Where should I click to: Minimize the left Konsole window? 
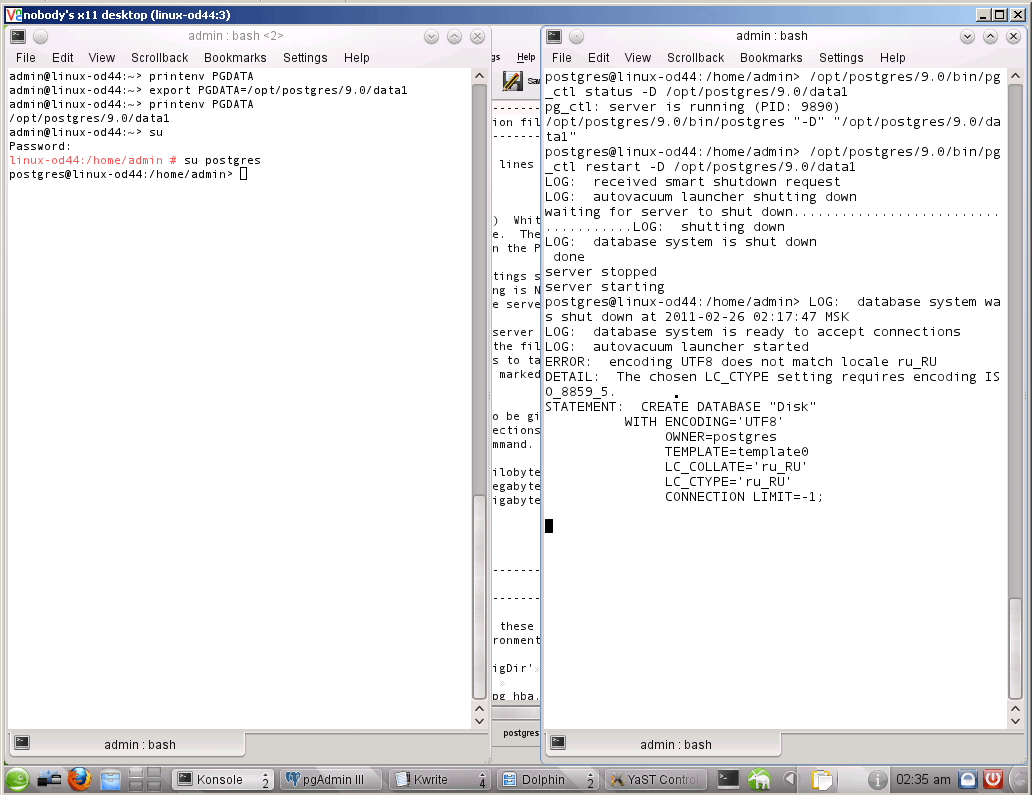click(x=431, y=37)
